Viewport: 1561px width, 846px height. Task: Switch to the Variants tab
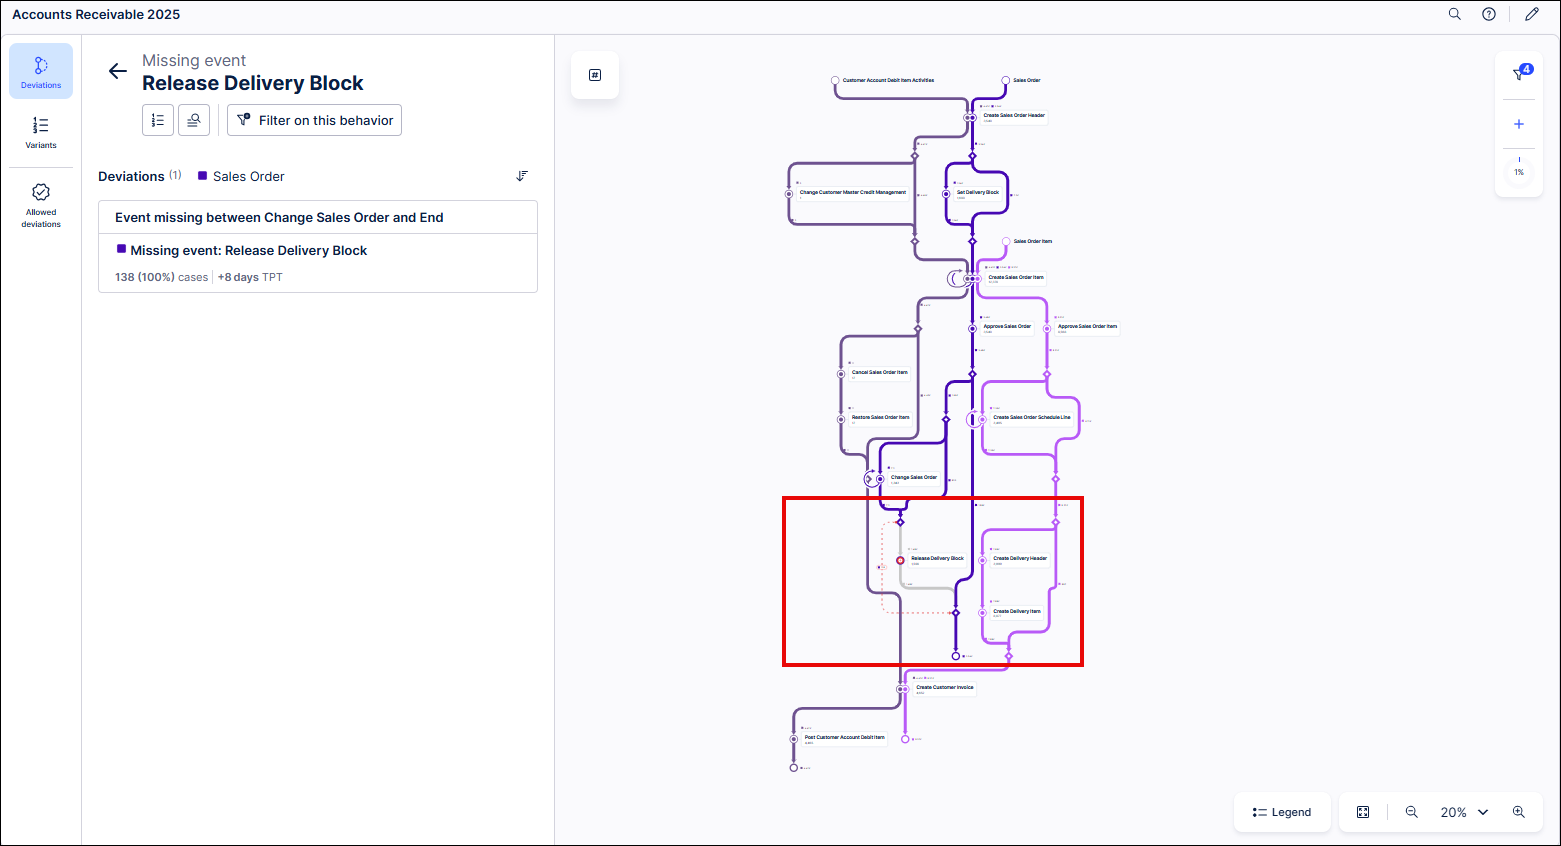[41, 132]
